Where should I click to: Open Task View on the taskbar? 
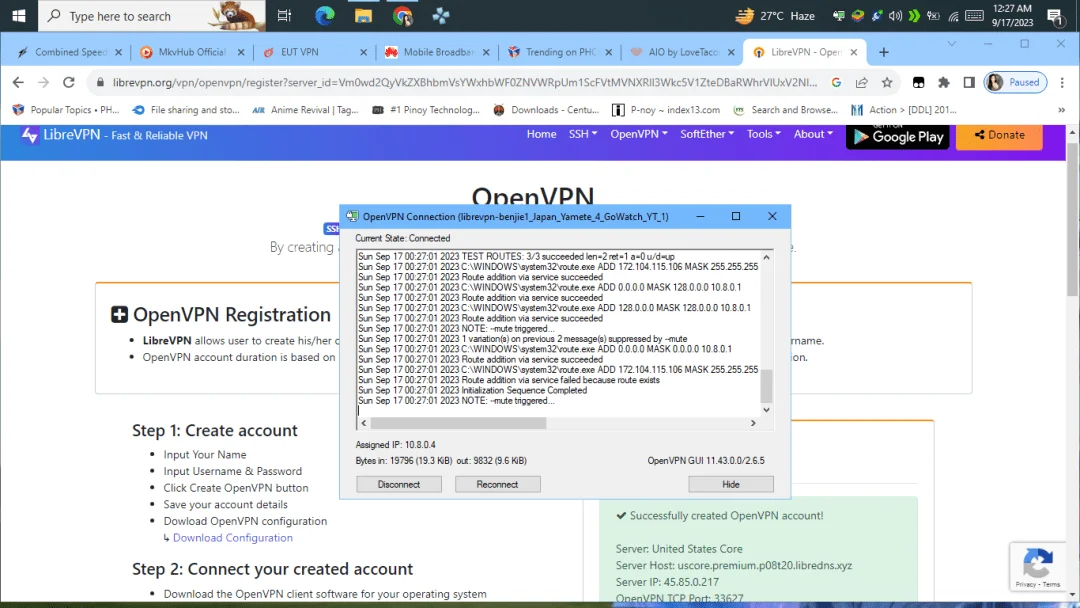[x=284, y=15]
